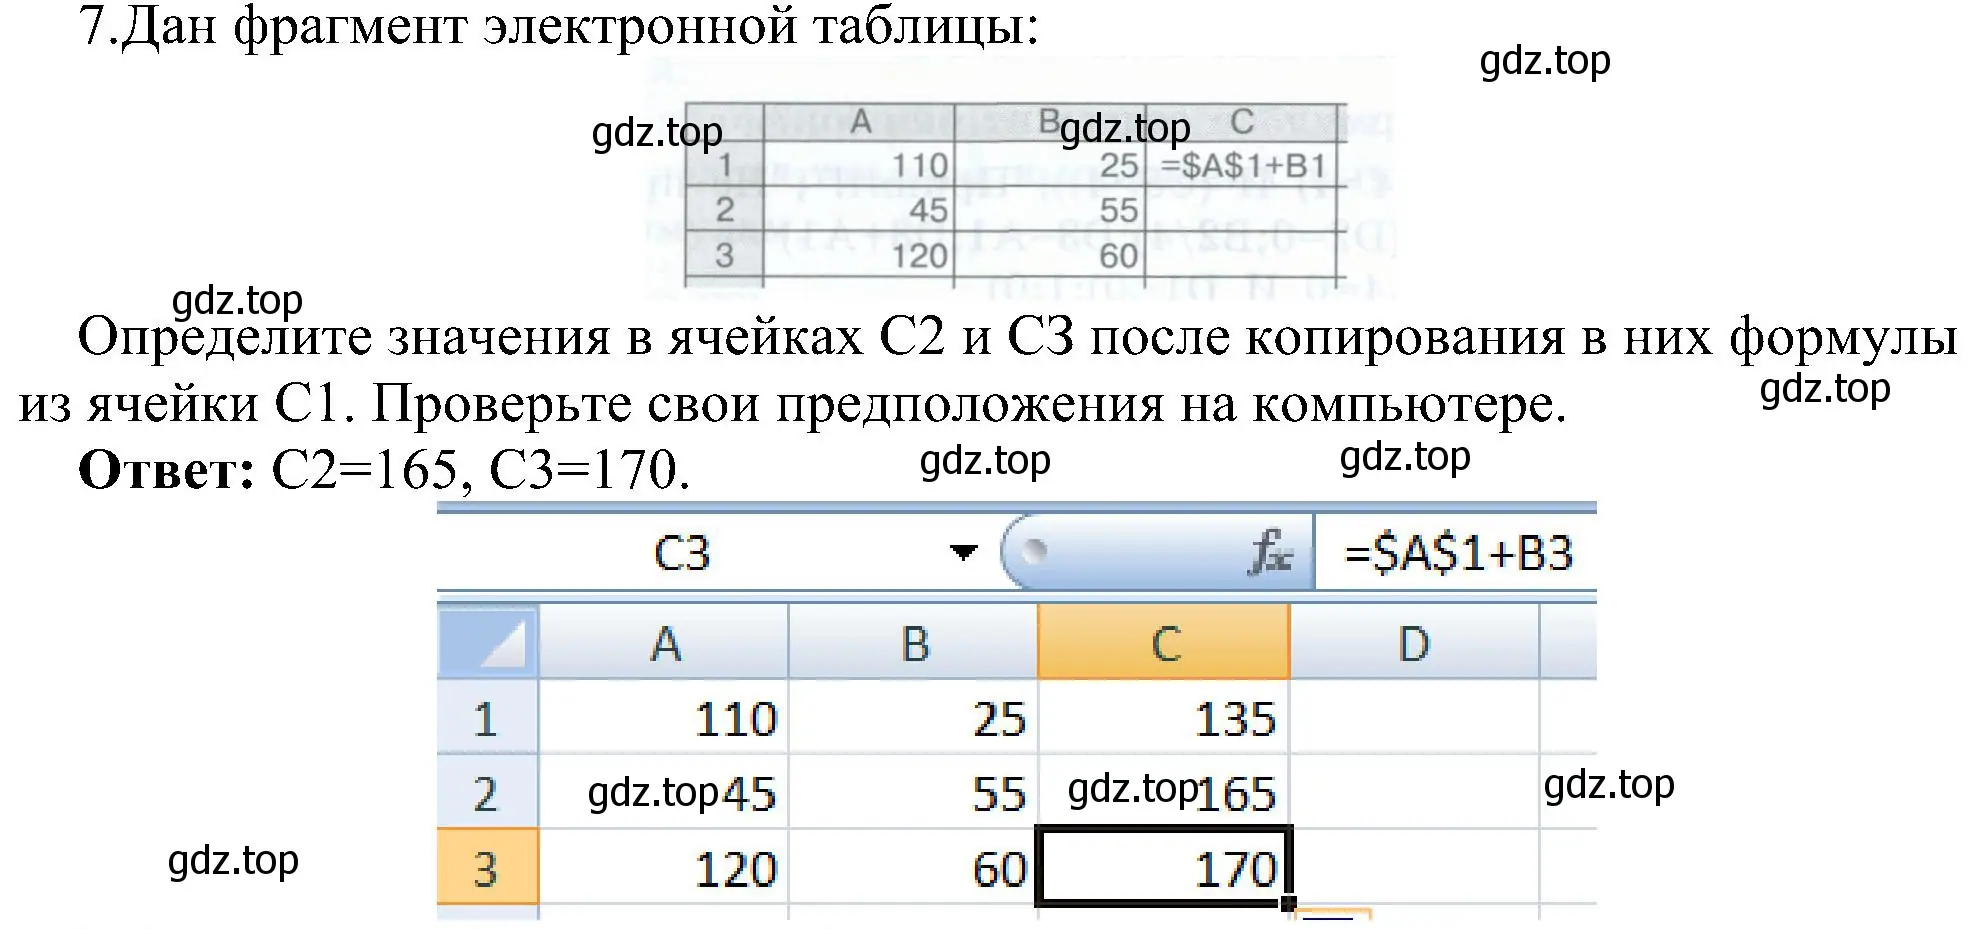Click the formula bar with =$A$1+B3
Viewport: 1970px width, 929px height.
1456,552
